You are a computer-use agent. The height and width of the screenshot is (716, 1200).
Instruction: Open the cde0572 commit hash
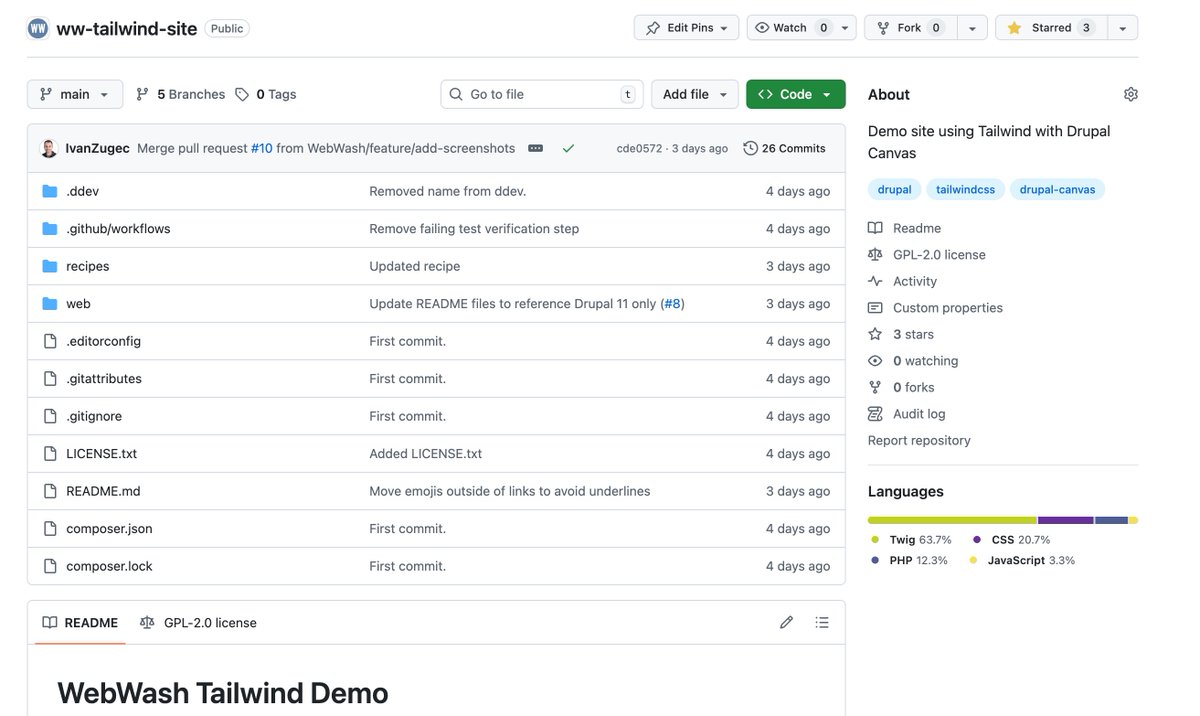tap(639, 148)
